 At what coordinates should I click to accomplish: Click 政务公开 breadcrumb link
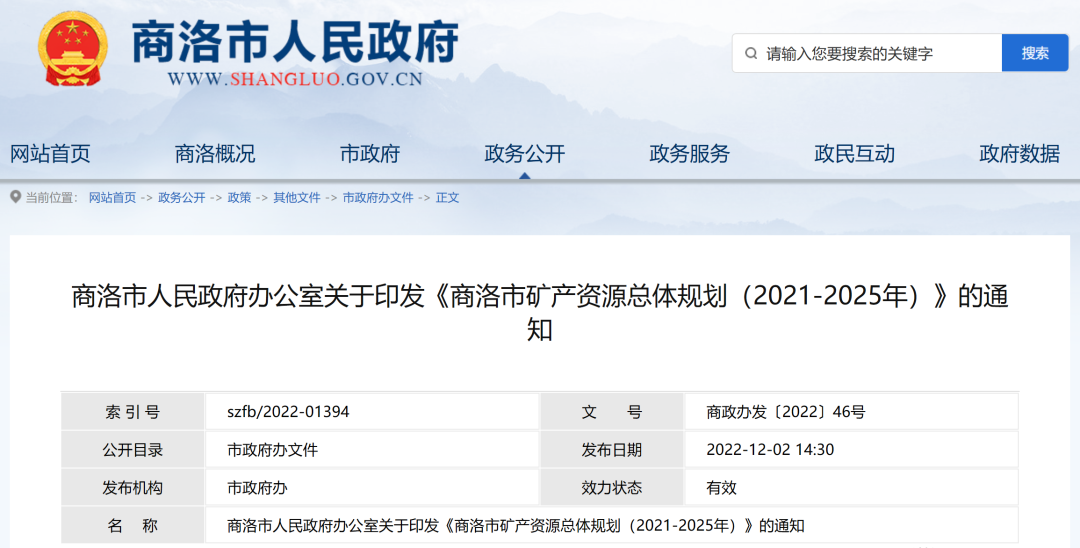(x=181, y=198)
